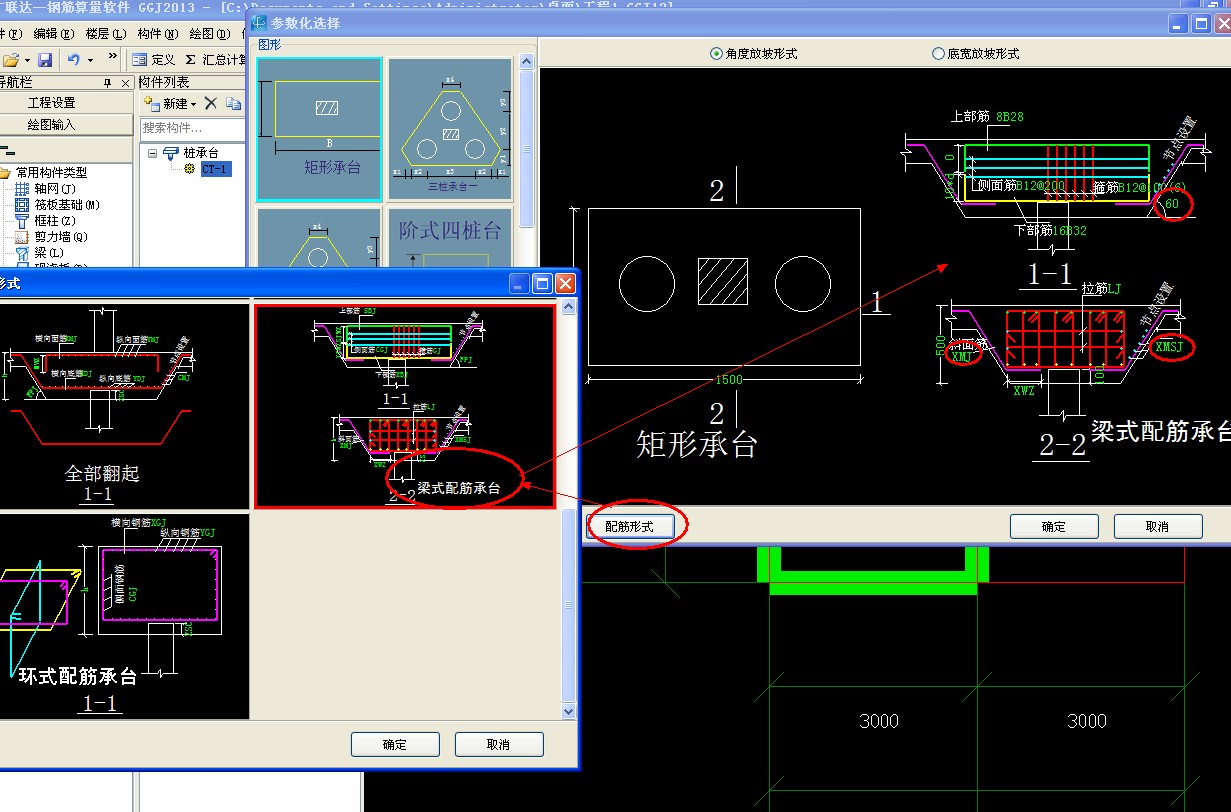Viewport: 1231px width, 812px height.
Task: Choose the 矩形承台 shape thumbnail
Action: (x=319, y=129)
